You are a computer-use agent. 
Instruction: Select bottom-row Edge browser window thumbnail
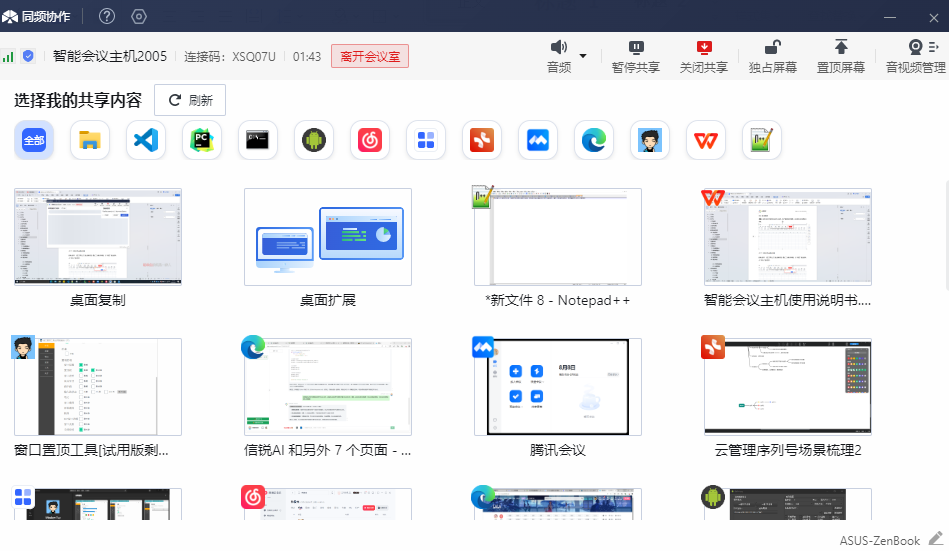[x=558, y=504]
